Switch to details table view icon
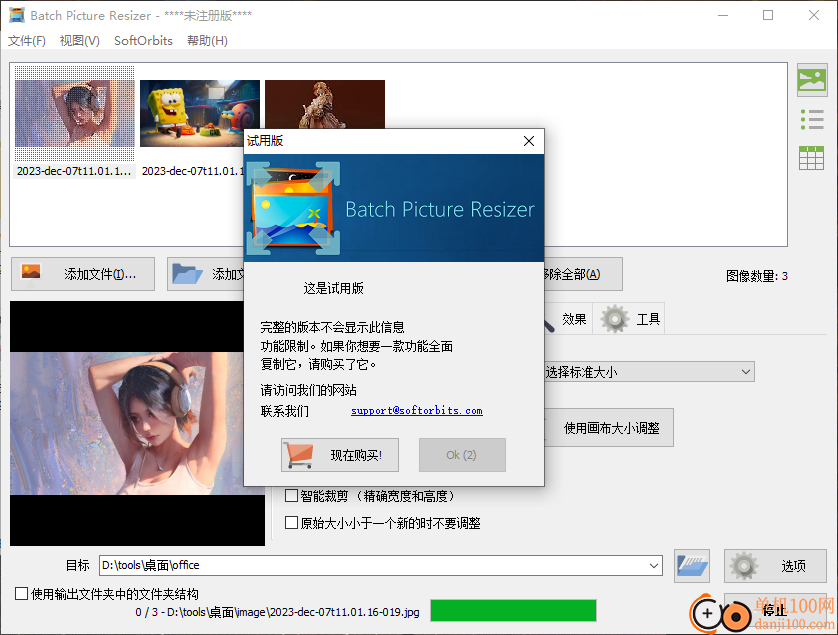Screen dimensions: 838x635 811,158
